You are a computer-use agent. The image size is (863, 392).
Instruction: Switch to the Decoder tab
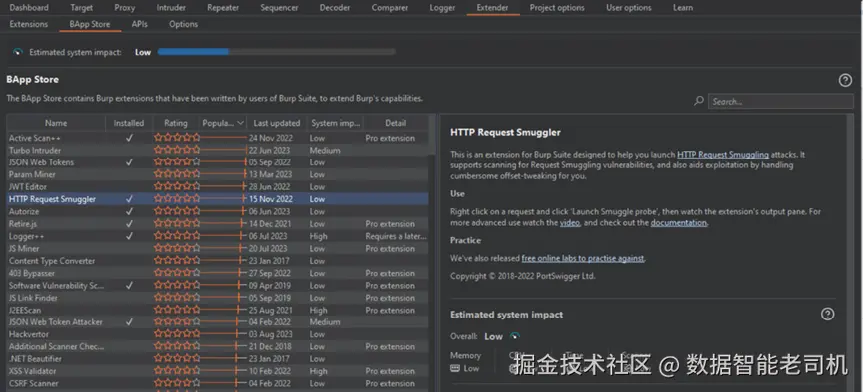coord(335,8)
